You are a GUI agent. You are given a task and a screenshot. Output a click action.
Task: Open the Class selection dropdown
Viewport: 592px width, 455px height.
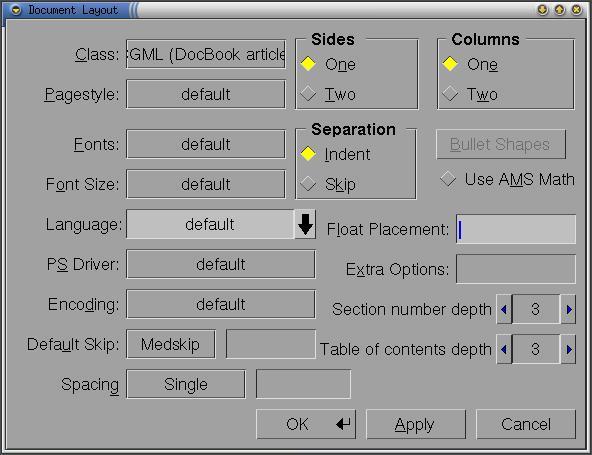[x=206, y=54]
